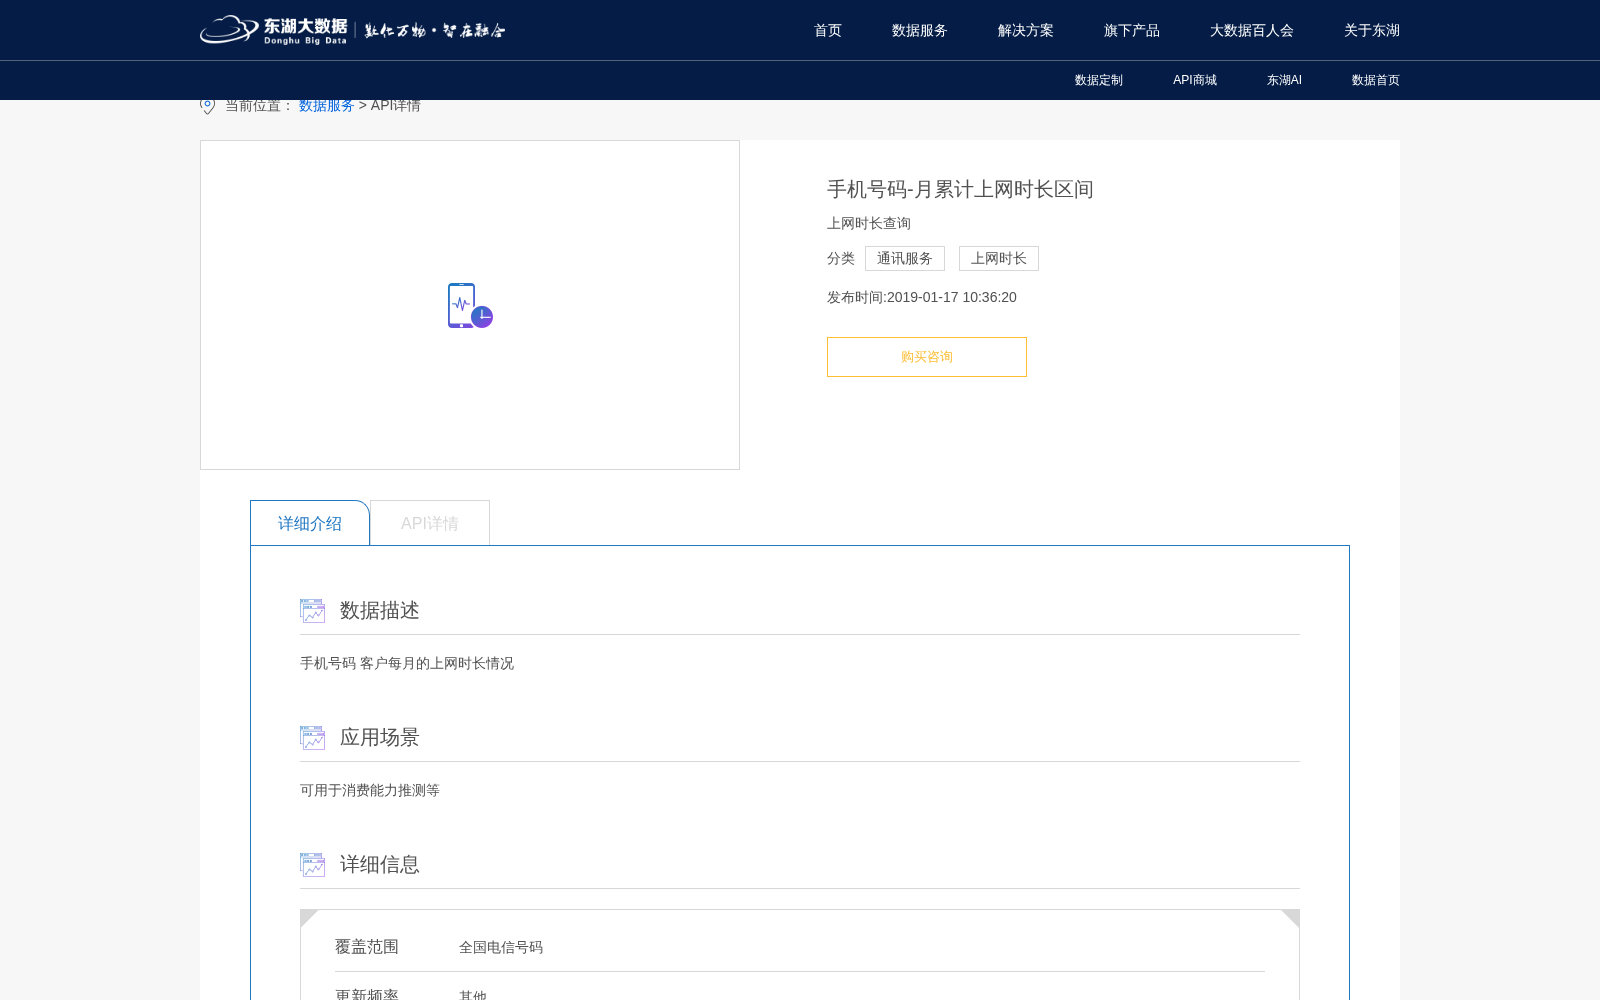Go to API商城 in sub navigation
The image size is (1600, 1000).
coord(1195,80)
